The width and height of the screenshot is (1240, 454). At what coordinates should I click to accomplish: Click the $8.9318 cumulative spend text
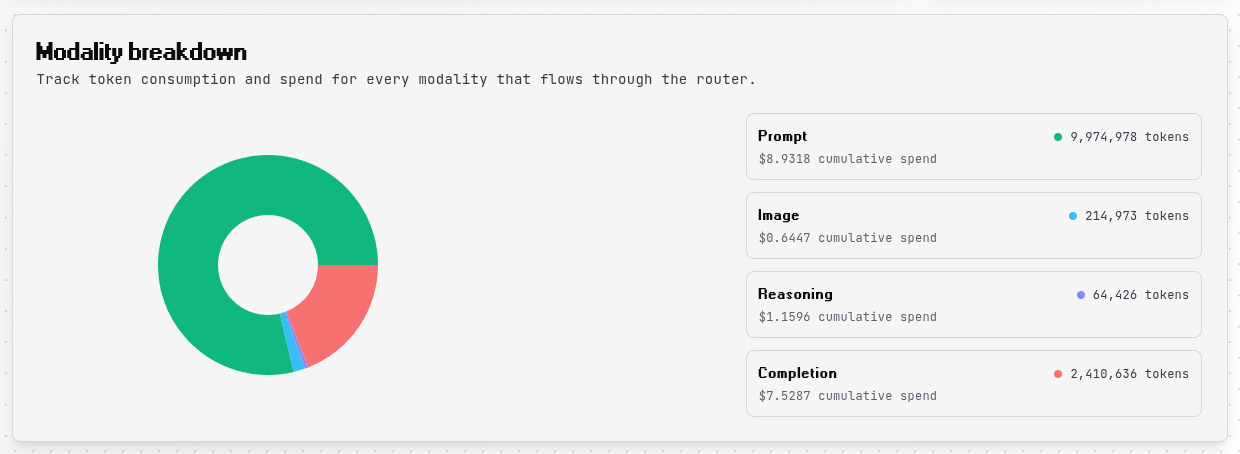click(x=847, y=159)
